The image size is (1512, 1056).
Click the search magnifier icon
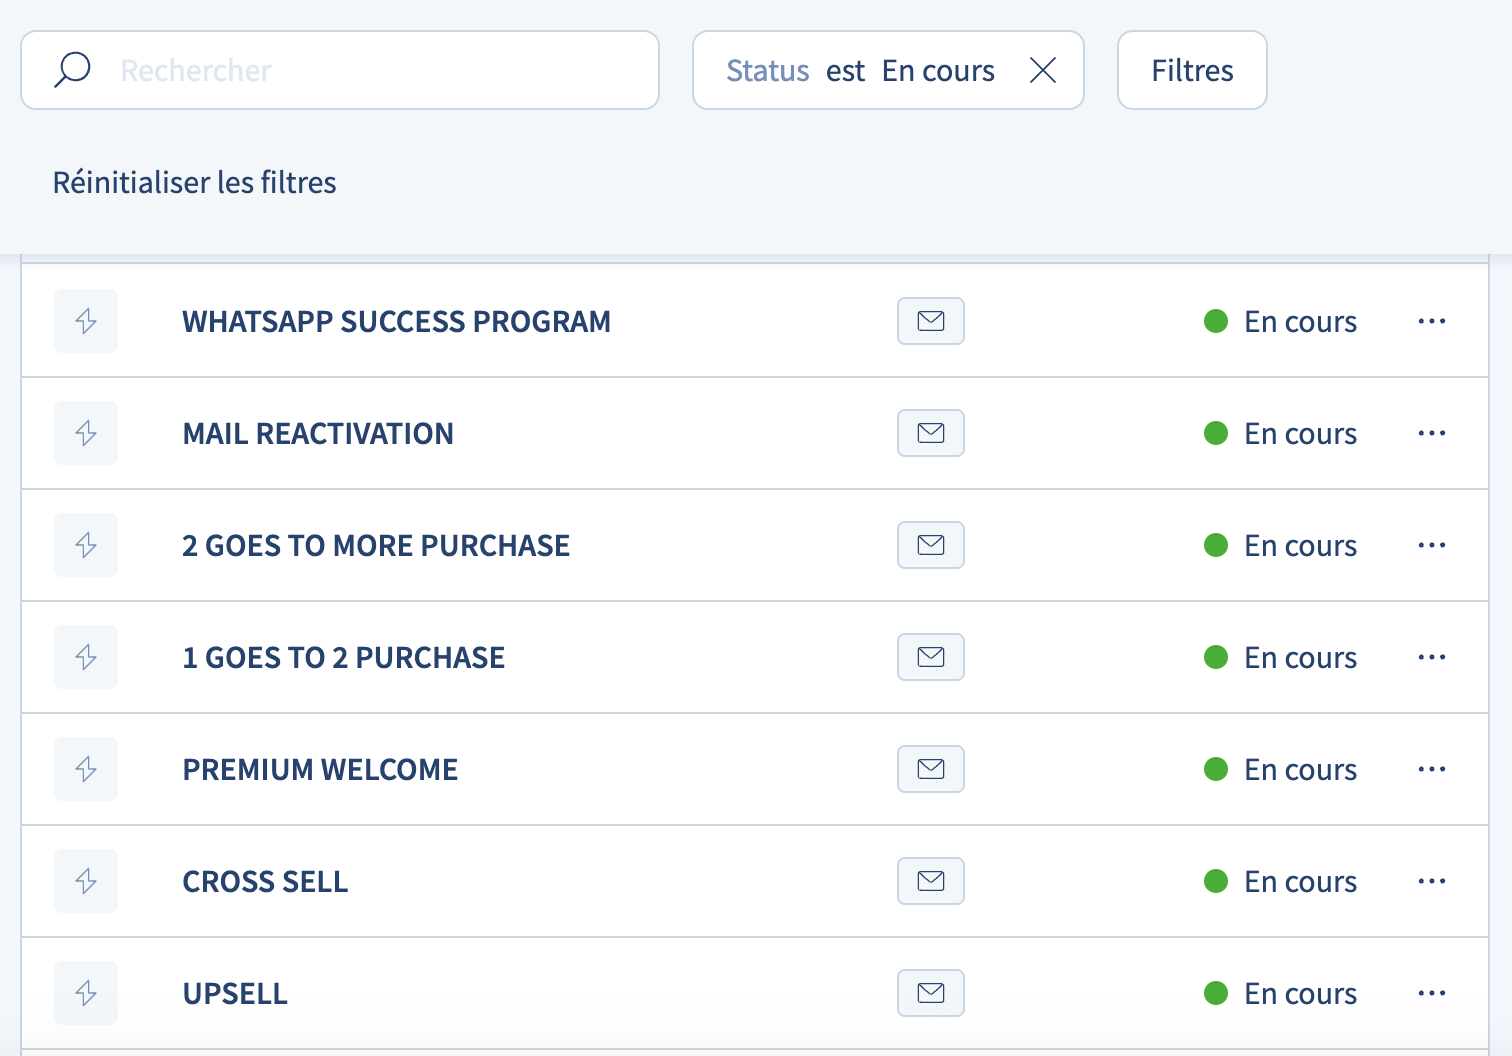click(72, 70)
